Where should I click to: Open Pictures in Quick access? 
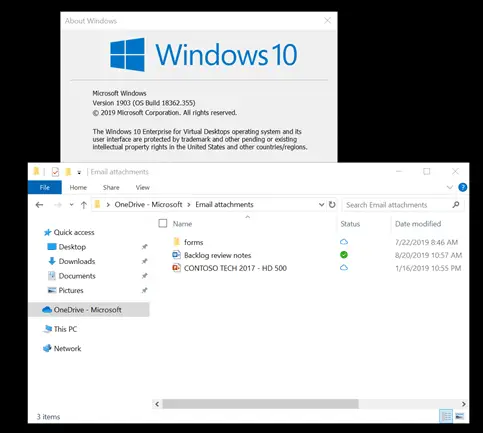pyautogui.click(x=71, y=290)
